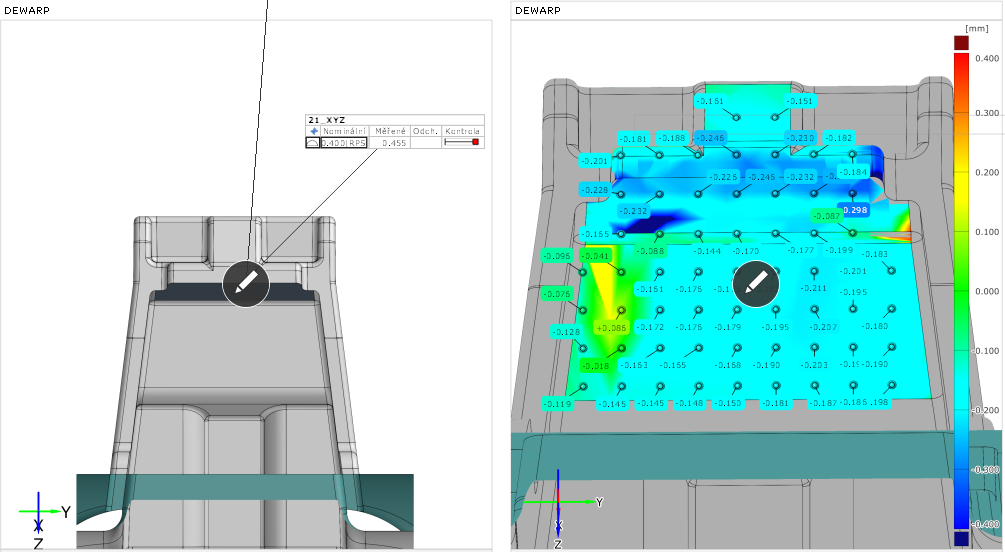Click the dark blue highlighted -0.298 deviation label

855,210
